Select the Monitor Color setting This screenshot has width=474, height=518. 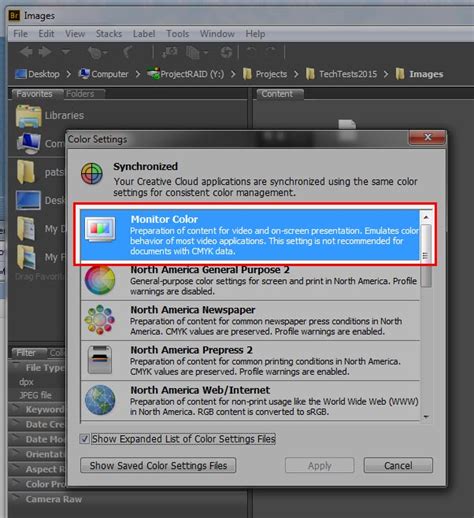pyautogui.click(x=250, y=235)
